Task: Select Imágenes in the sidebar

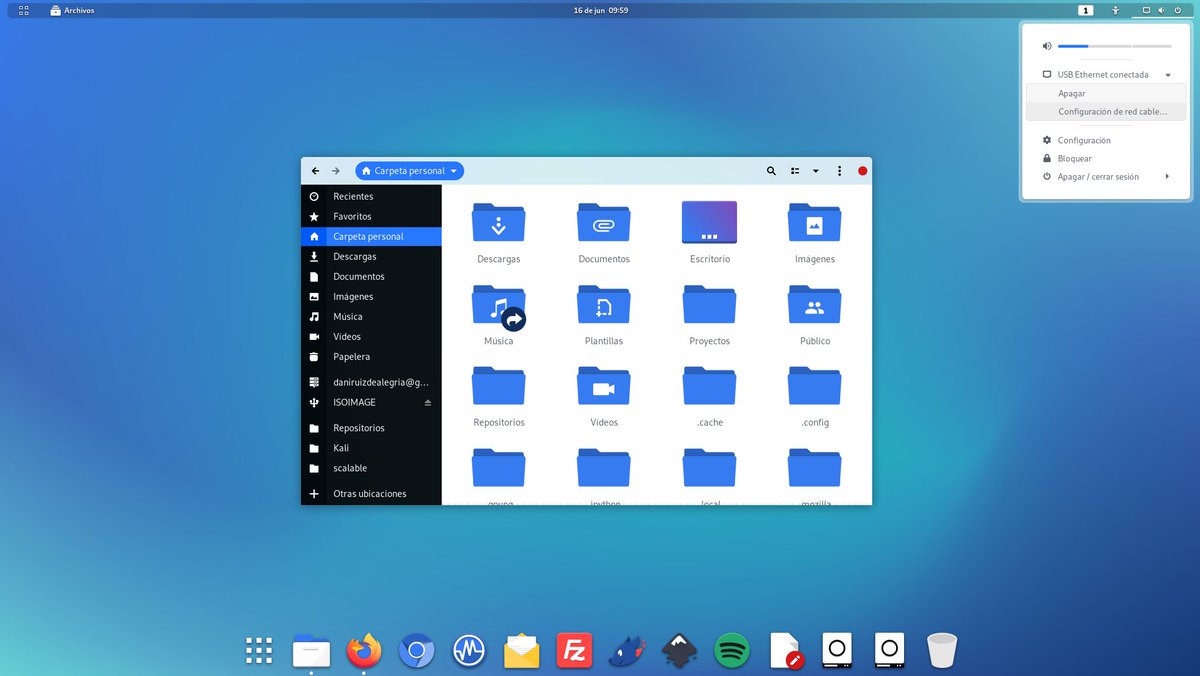Action: click(371, 297)
